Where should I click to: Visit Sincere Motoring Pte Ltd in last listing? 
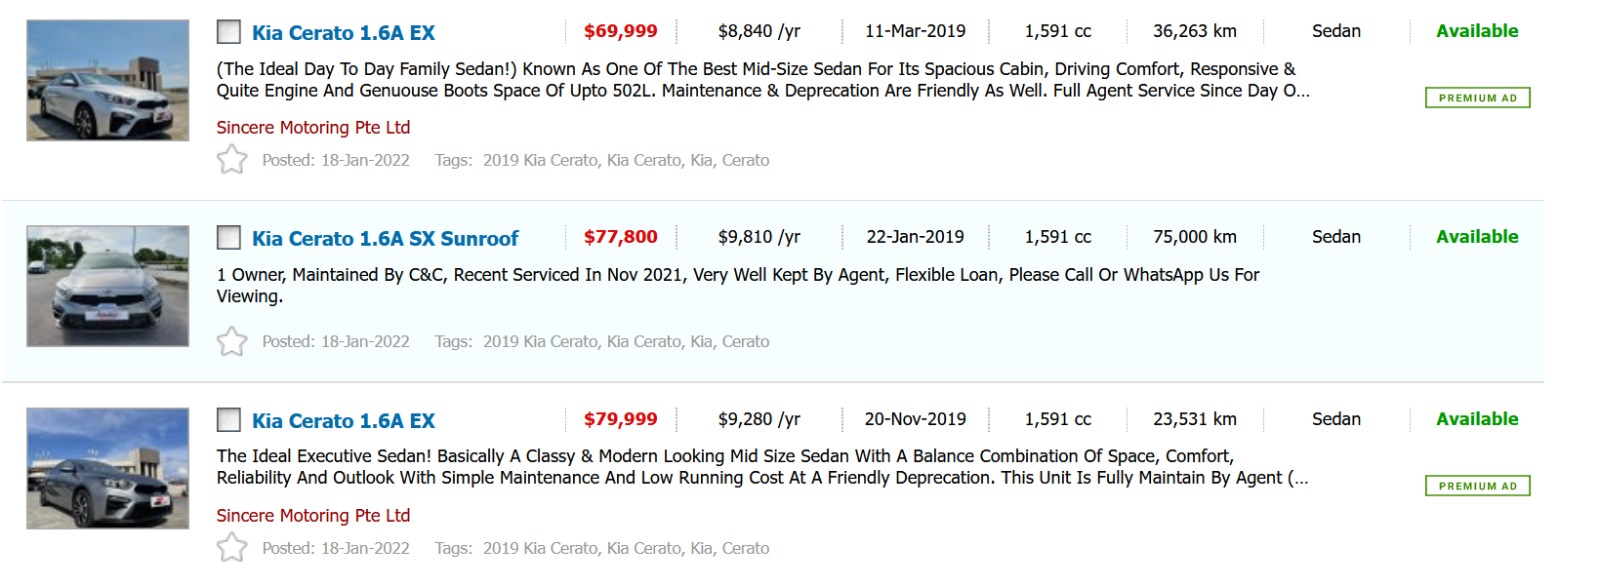[313, 516]
